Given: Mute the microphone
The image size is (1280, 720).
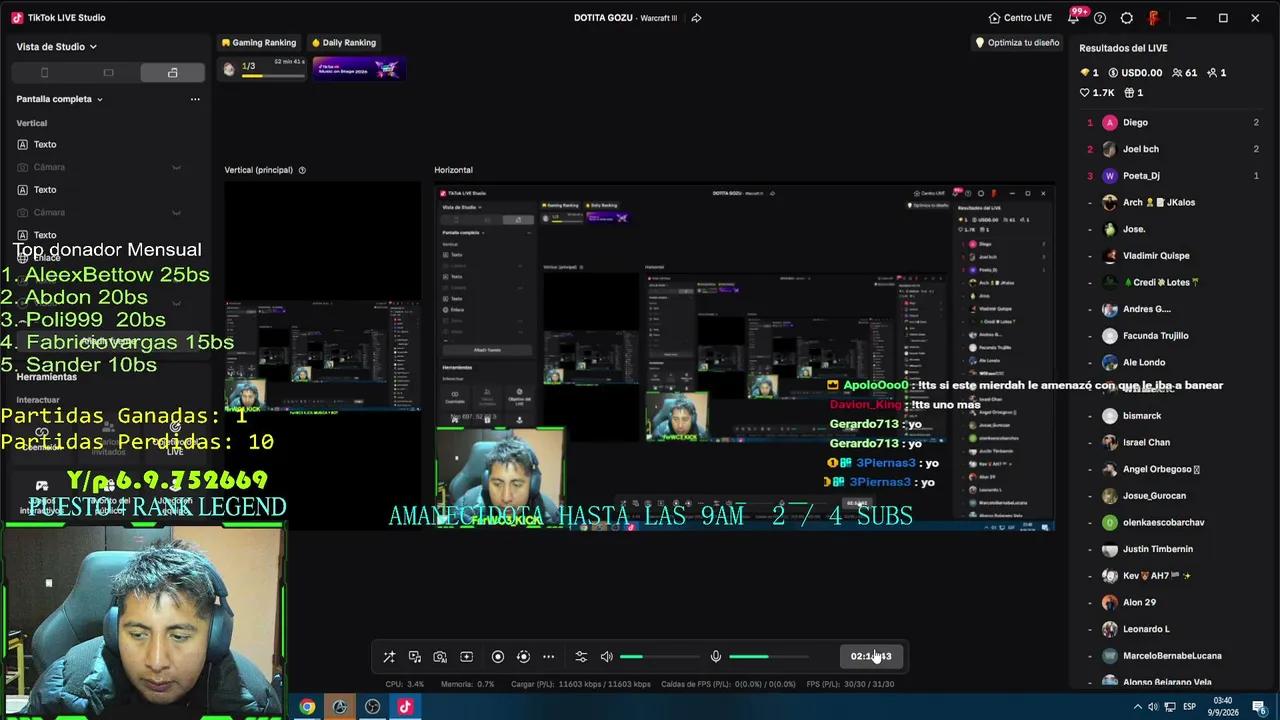Looking at the screenshot, I should point(716,657).
